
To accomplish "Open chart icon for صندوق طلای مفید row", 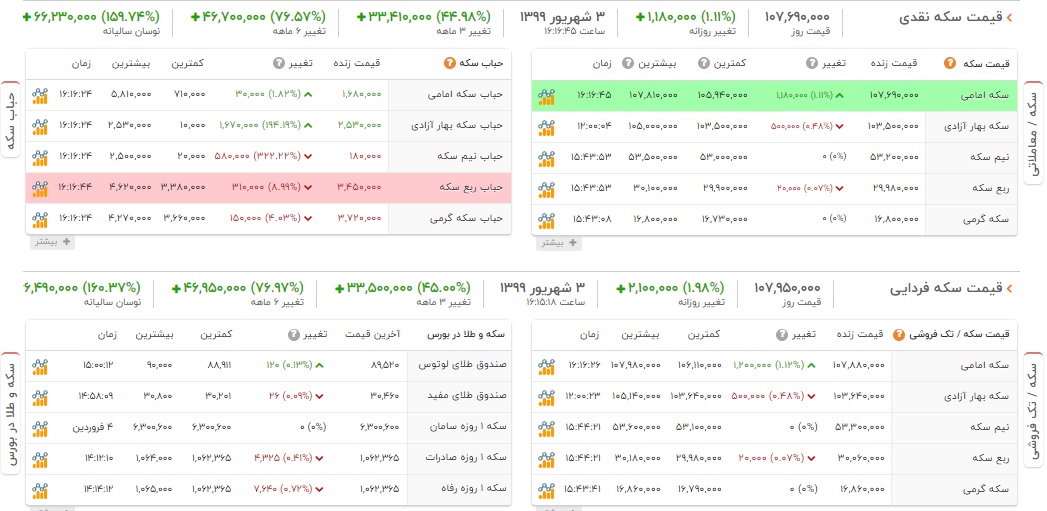I will coord(40,396).
